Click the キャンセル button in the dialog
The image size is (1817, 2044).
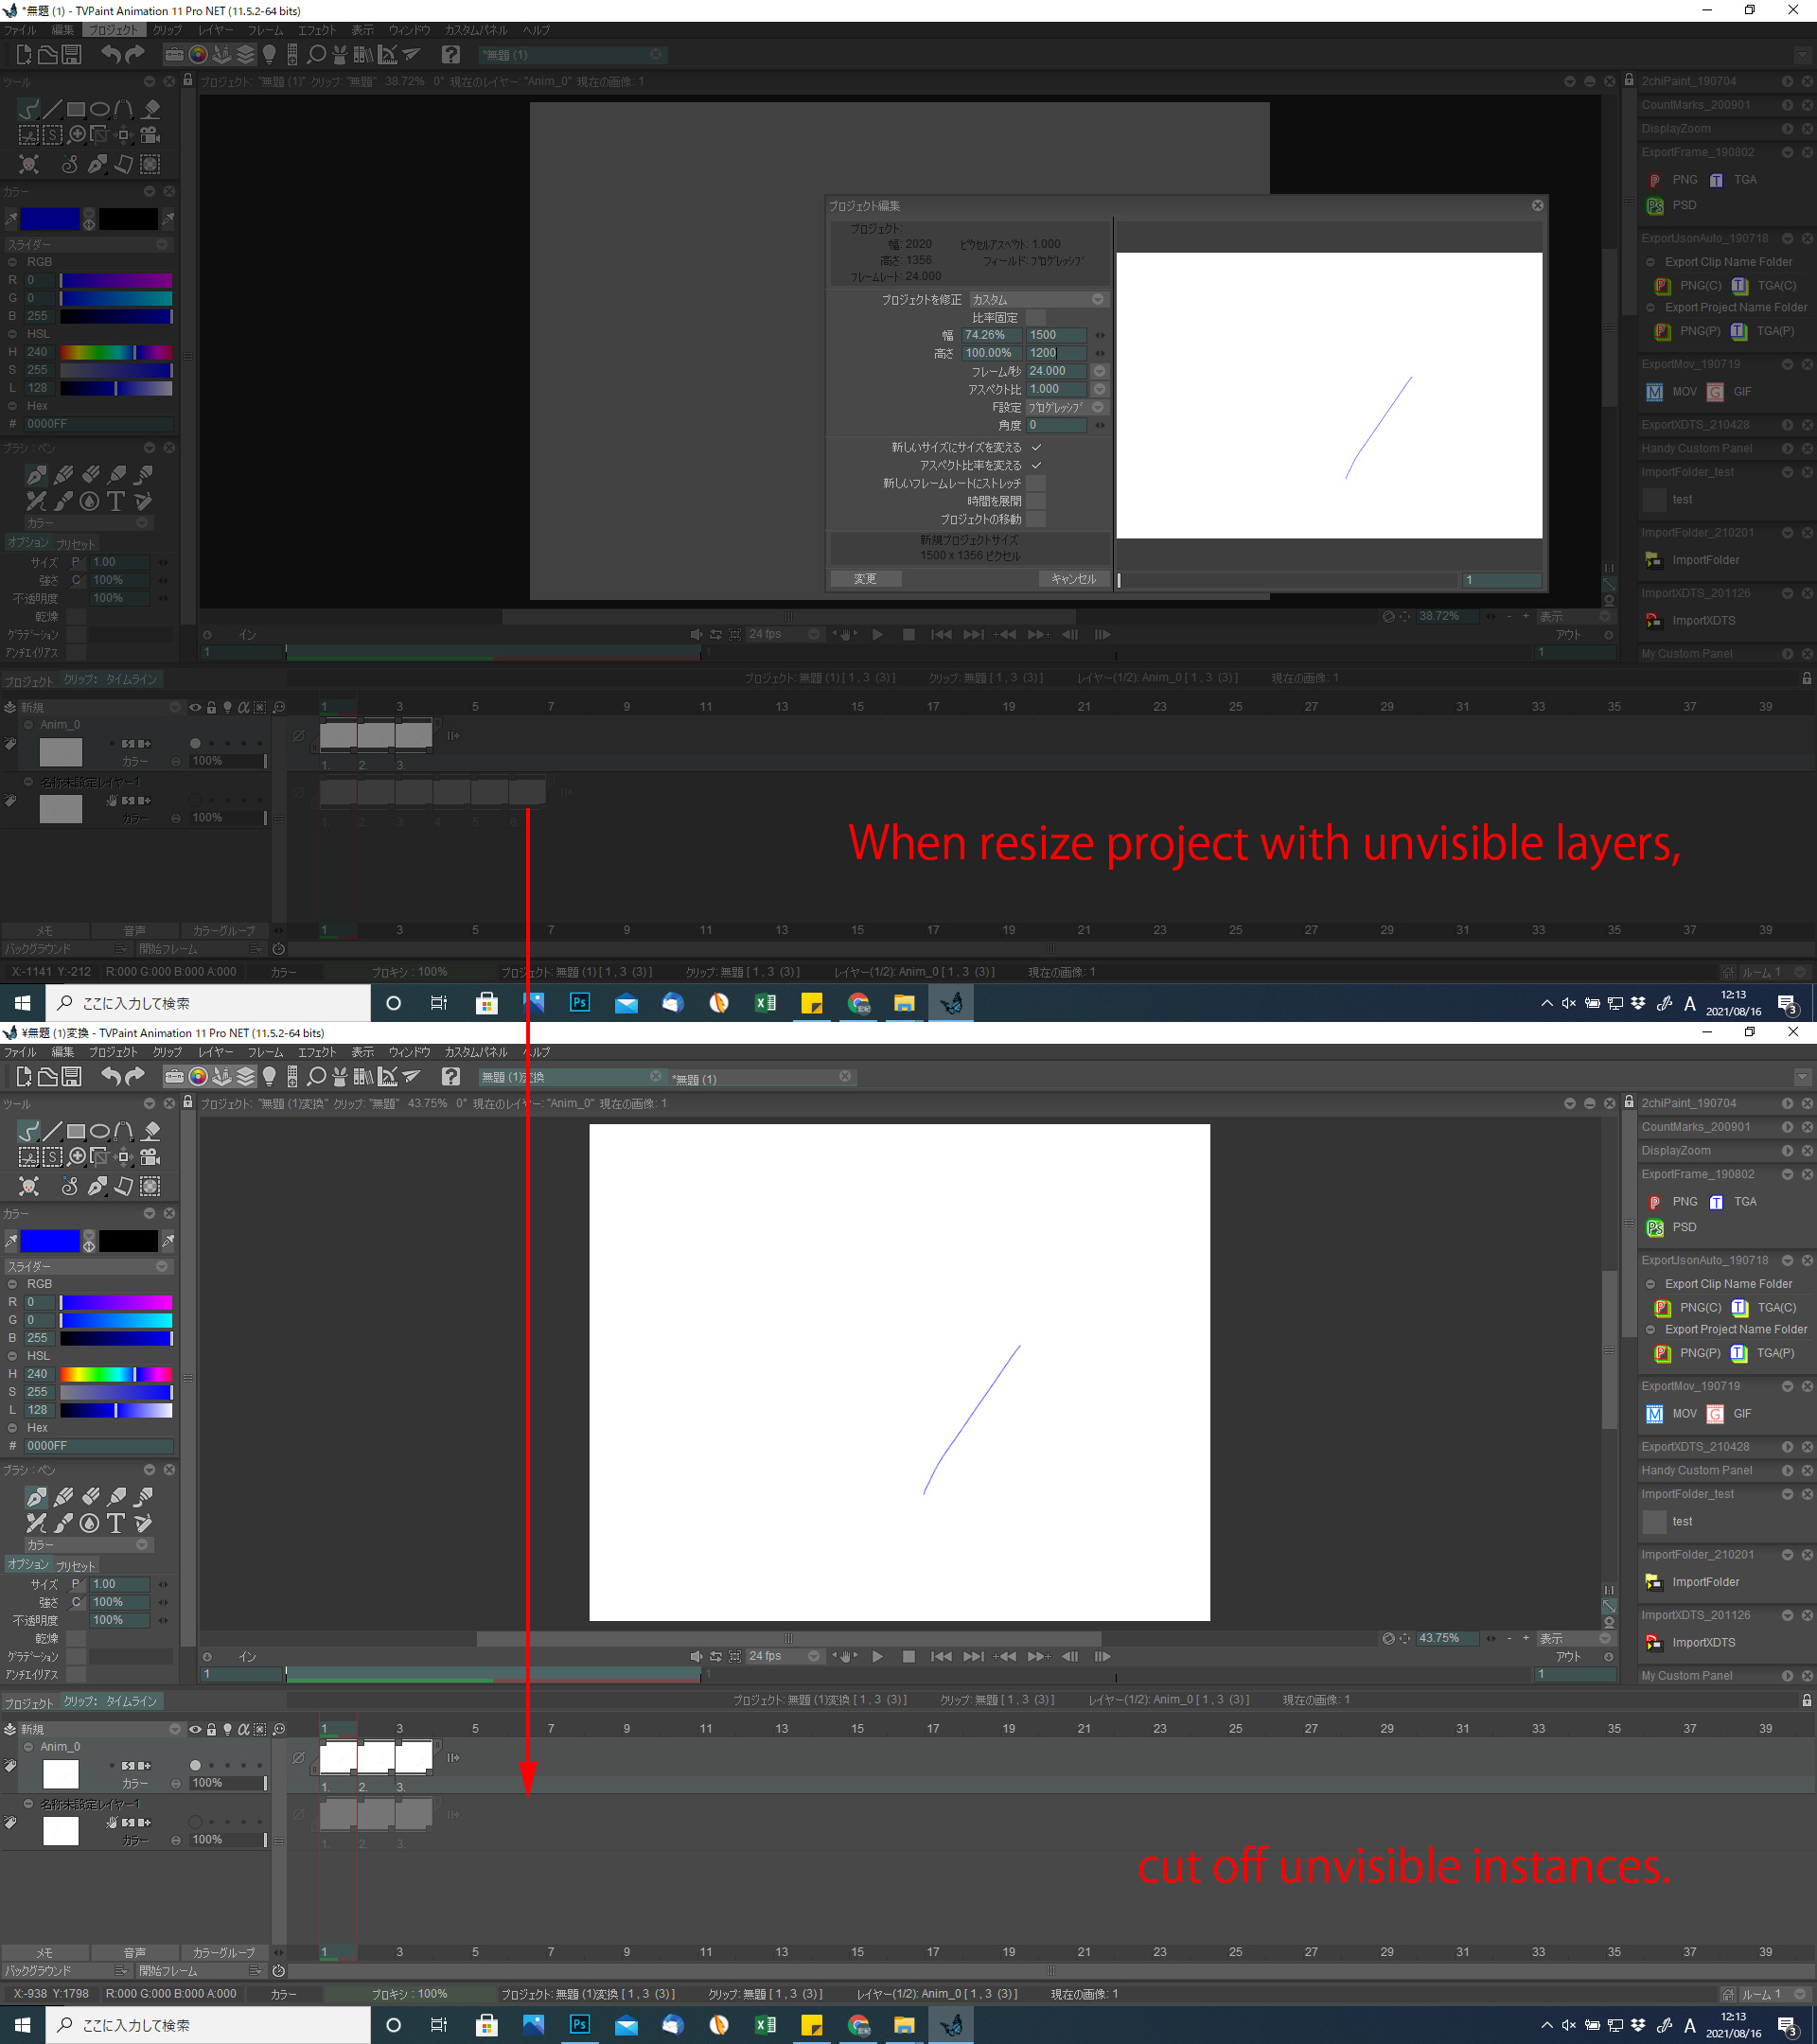(1074, 578)
